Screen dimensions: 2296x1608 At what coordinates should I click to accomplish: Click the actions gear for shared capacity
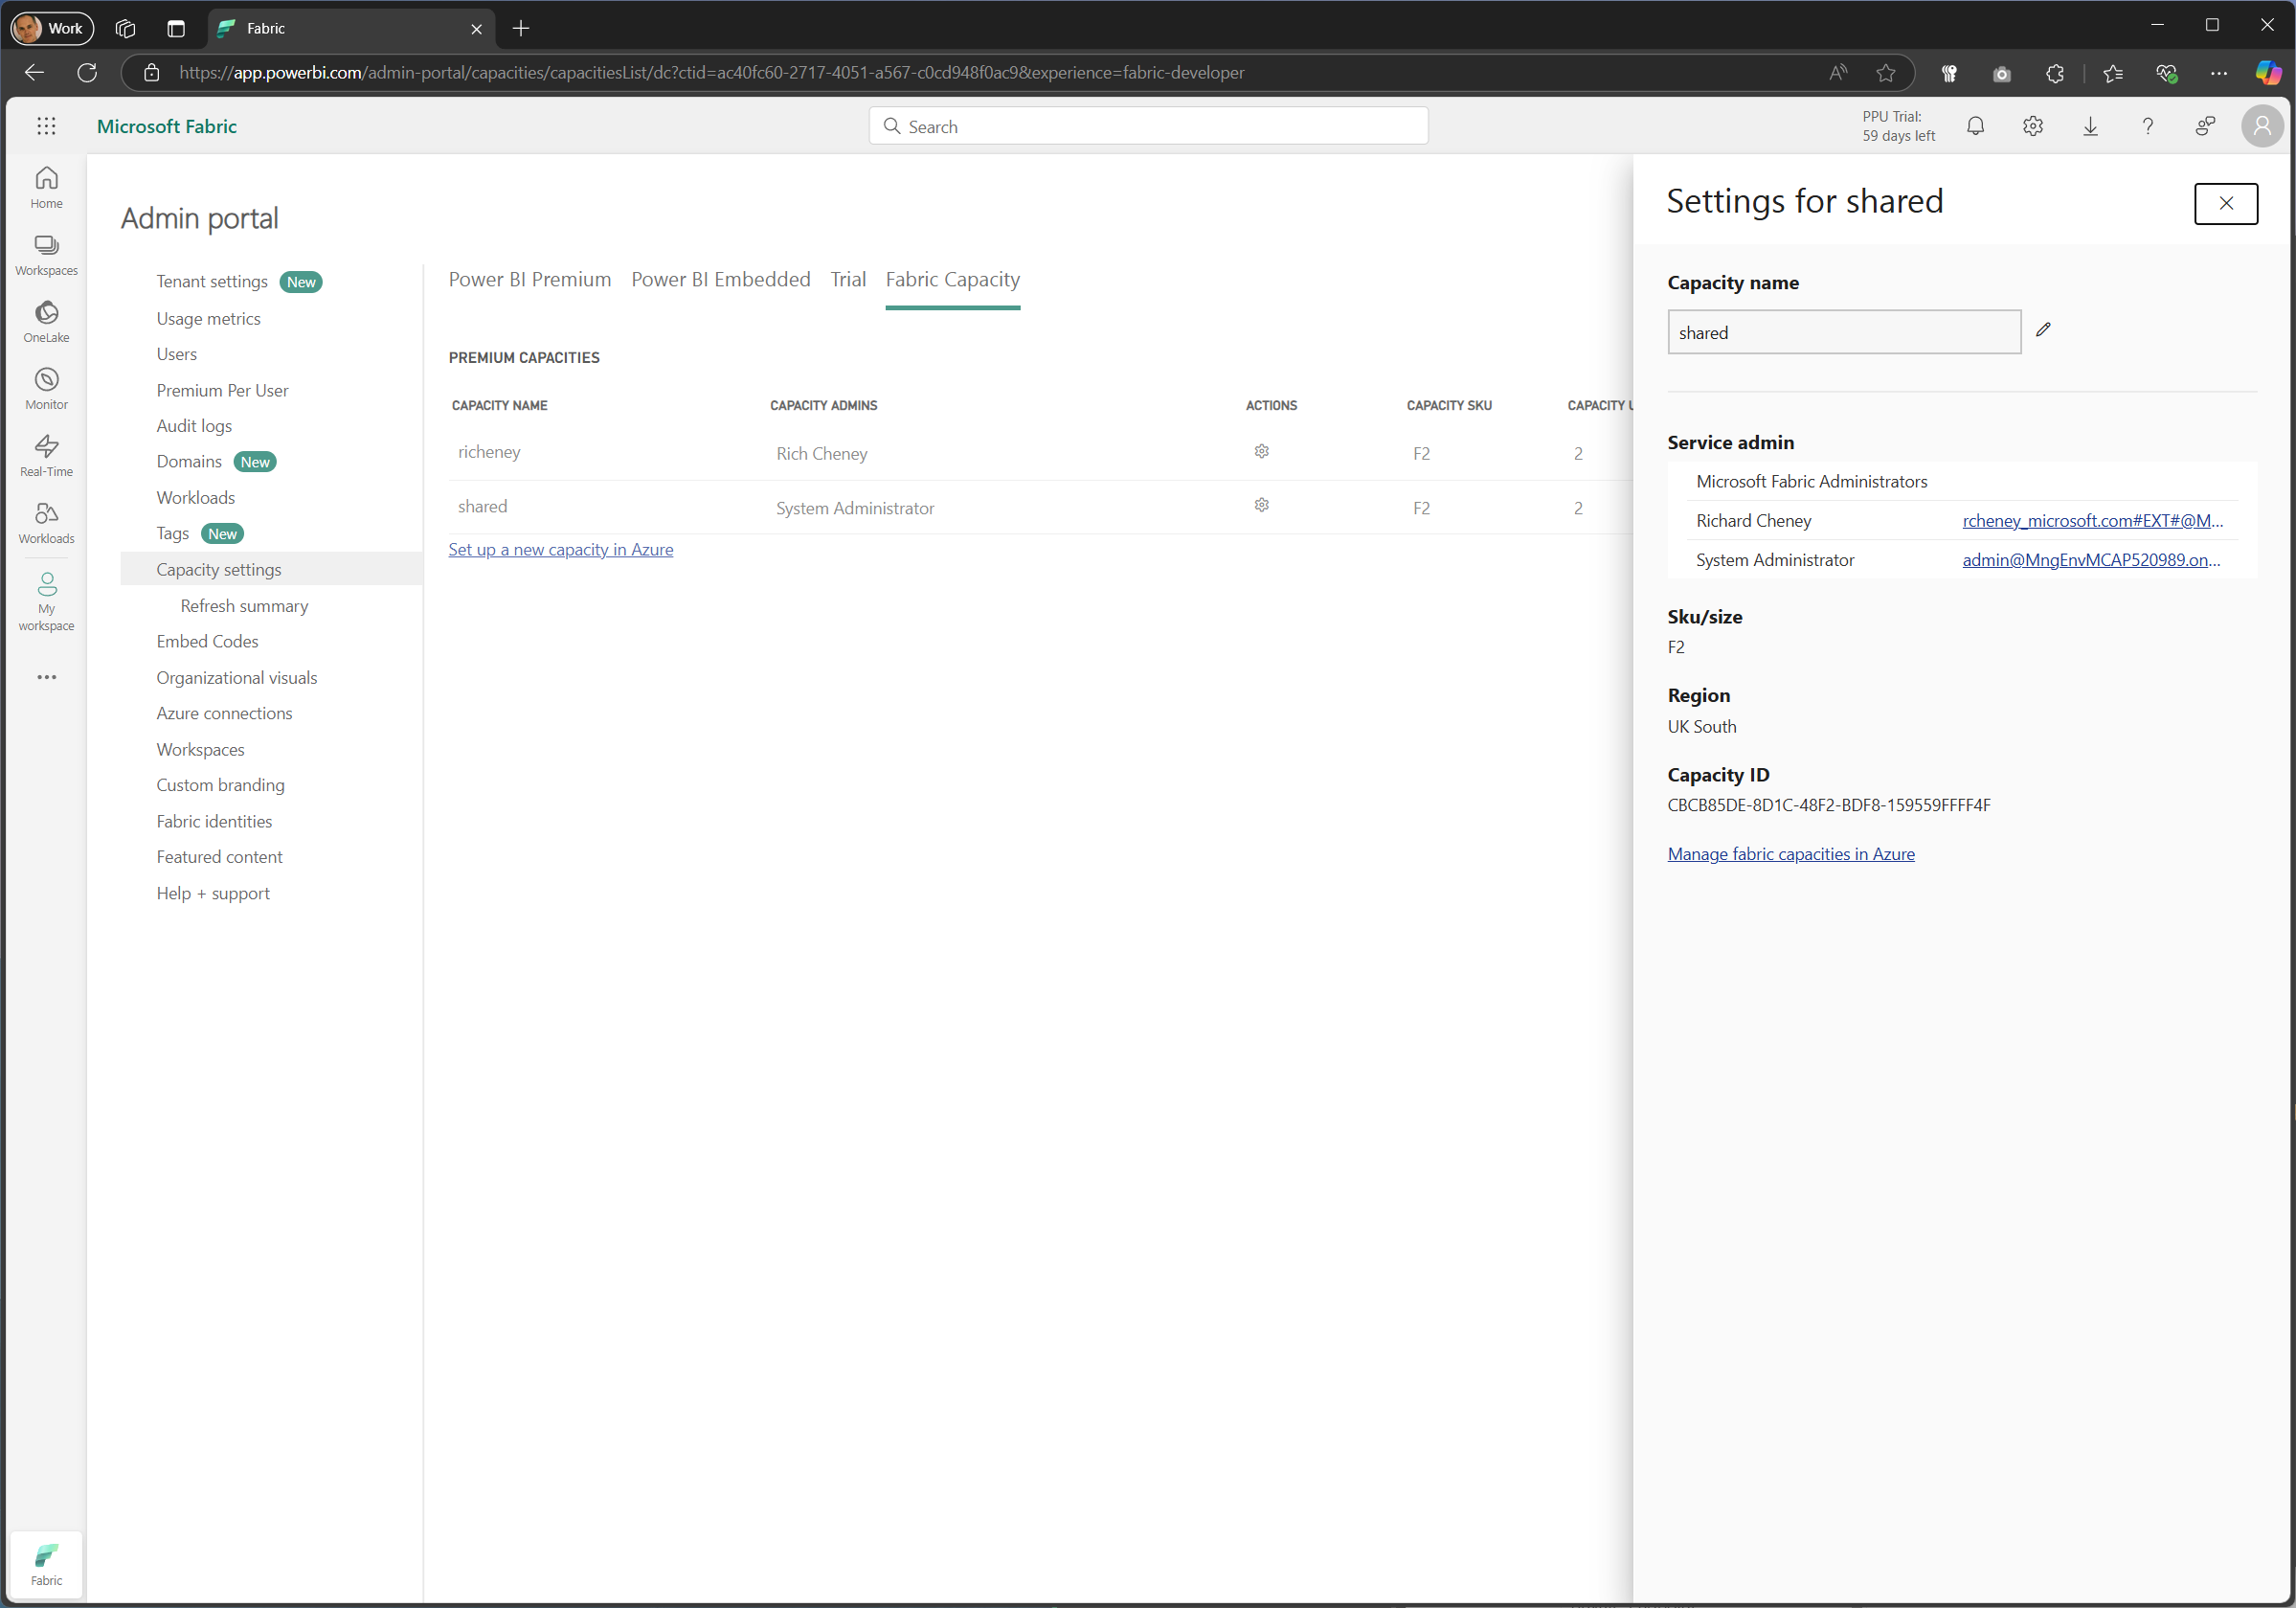pos(1261,505)
